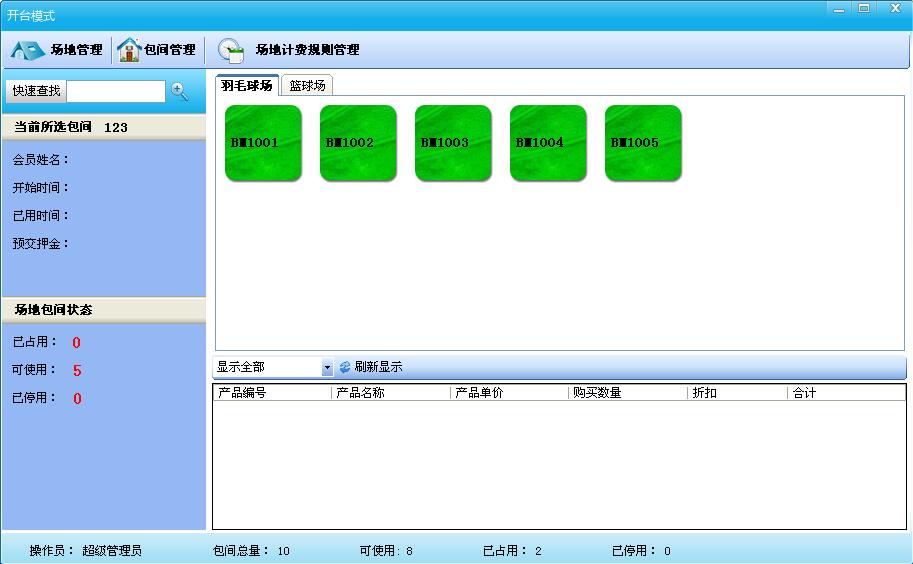Click the 包间管理 house icon
The width and height of the screenshot is (913, 564).
pyautogui.click(x=128, y=50)
